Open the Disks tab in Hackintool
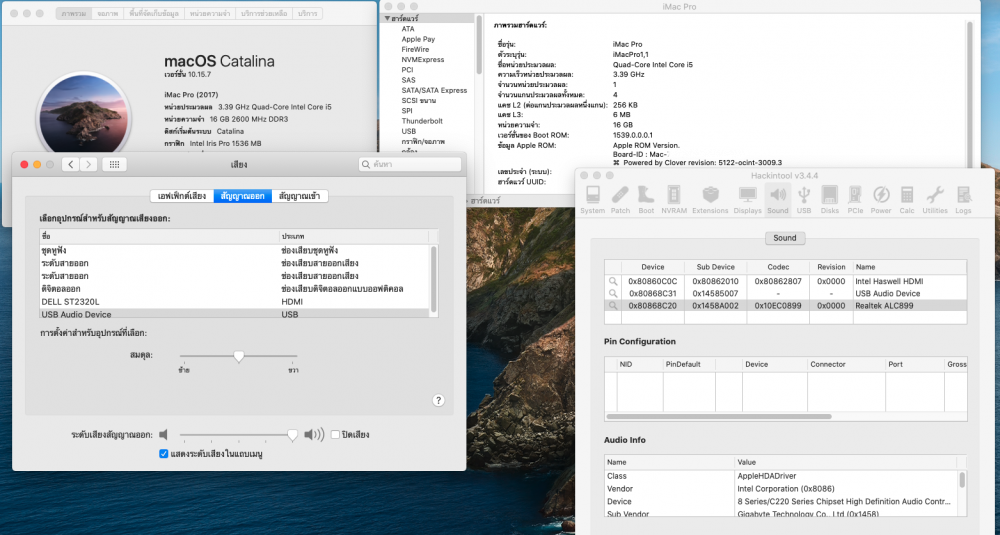 click(x=830, y=200)
